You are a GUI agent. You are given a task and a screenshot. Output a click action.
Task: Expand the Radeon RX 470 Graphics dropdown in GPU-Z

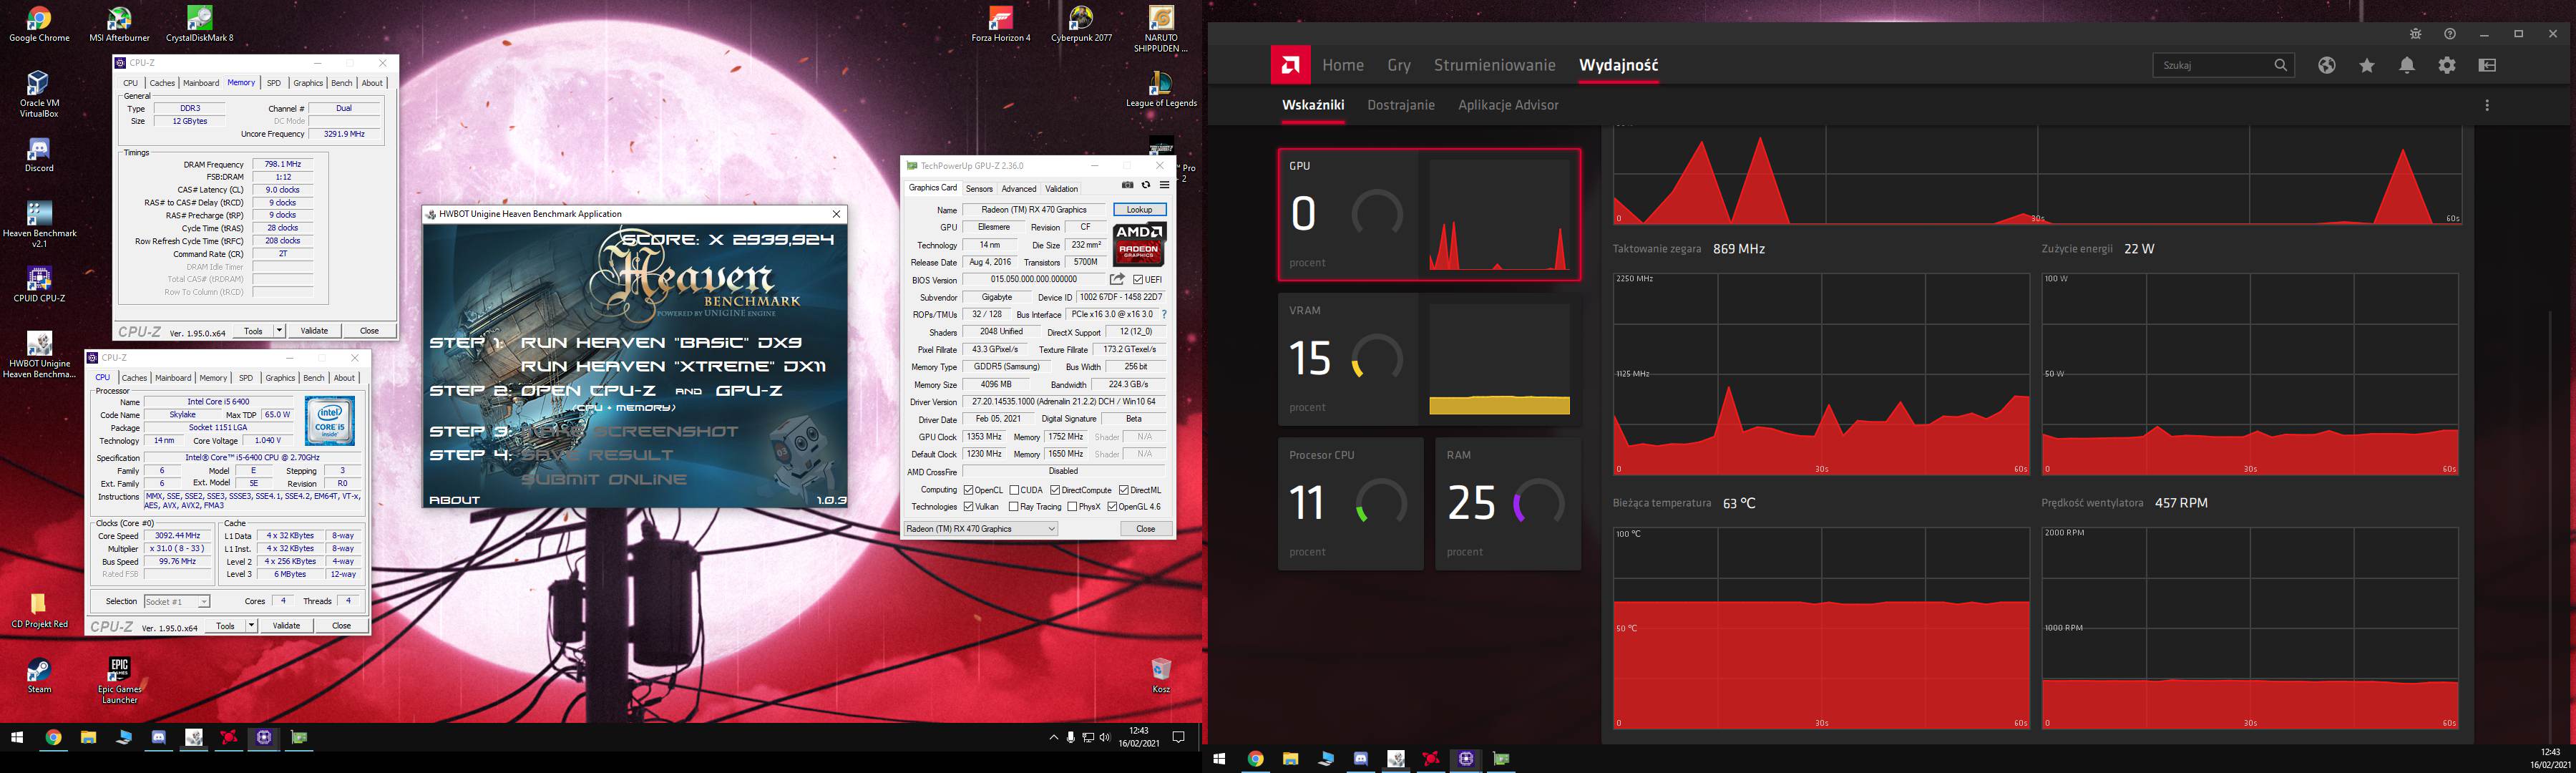(980, 529)
